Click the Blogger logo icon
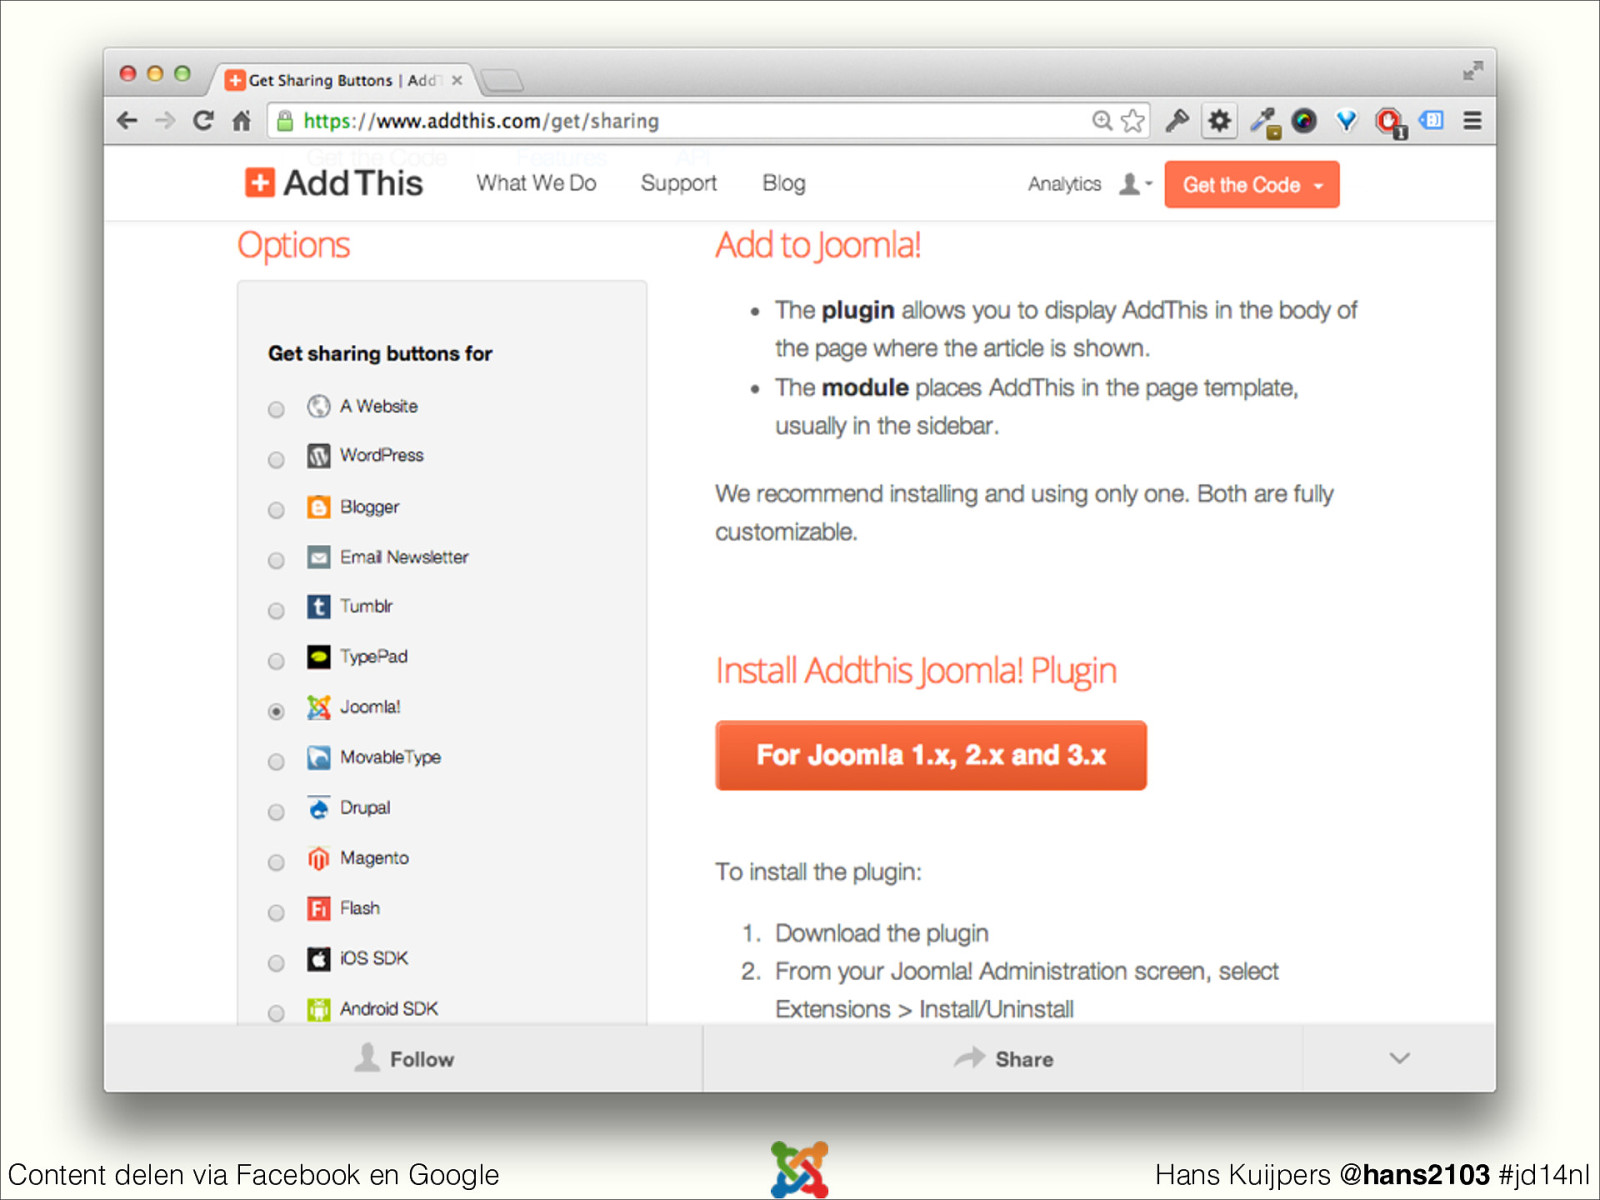Image resolution: width=1600 pixels, height=1200 pixels. pos(318,507)
